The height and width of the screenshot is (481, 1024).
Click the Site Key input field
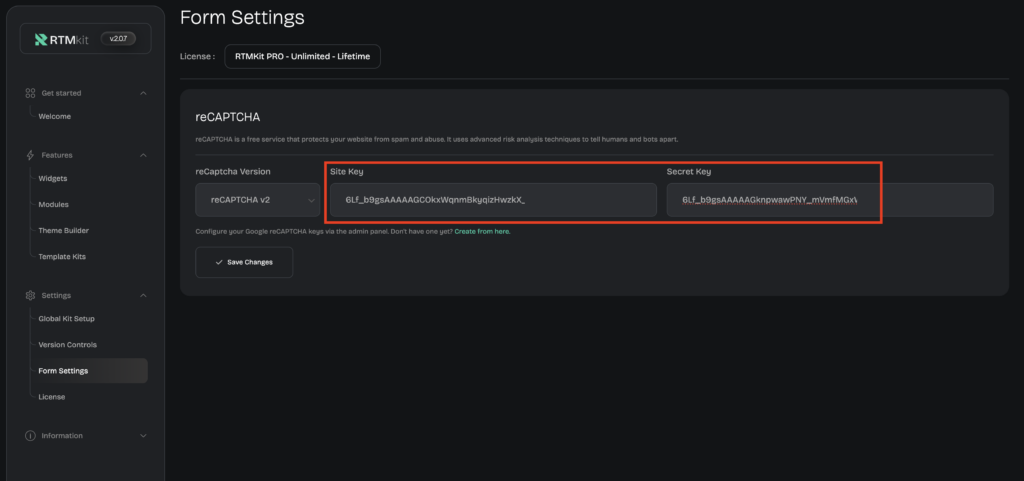pos(493,200)
